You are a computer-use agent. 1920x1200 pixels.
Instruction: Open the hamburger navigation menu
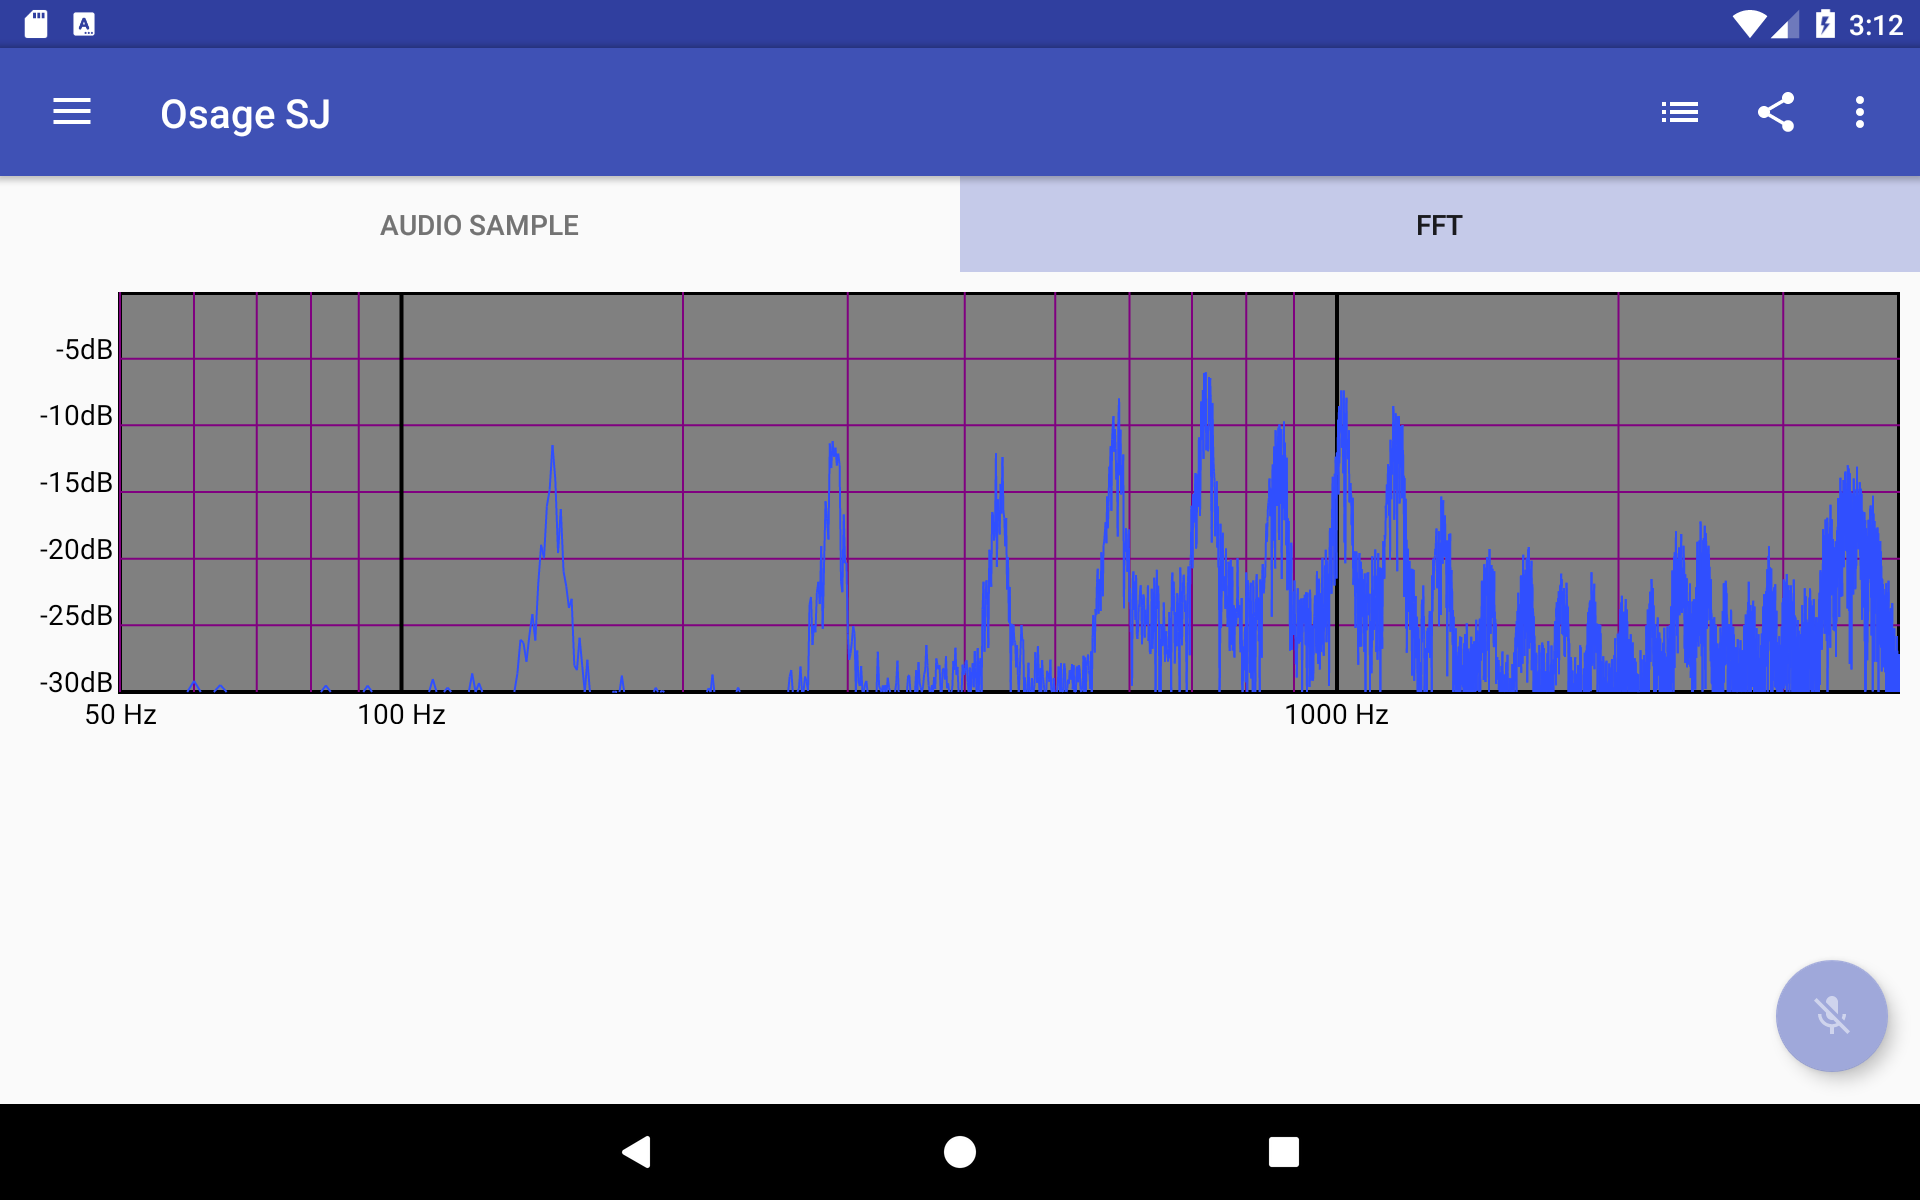72,112
